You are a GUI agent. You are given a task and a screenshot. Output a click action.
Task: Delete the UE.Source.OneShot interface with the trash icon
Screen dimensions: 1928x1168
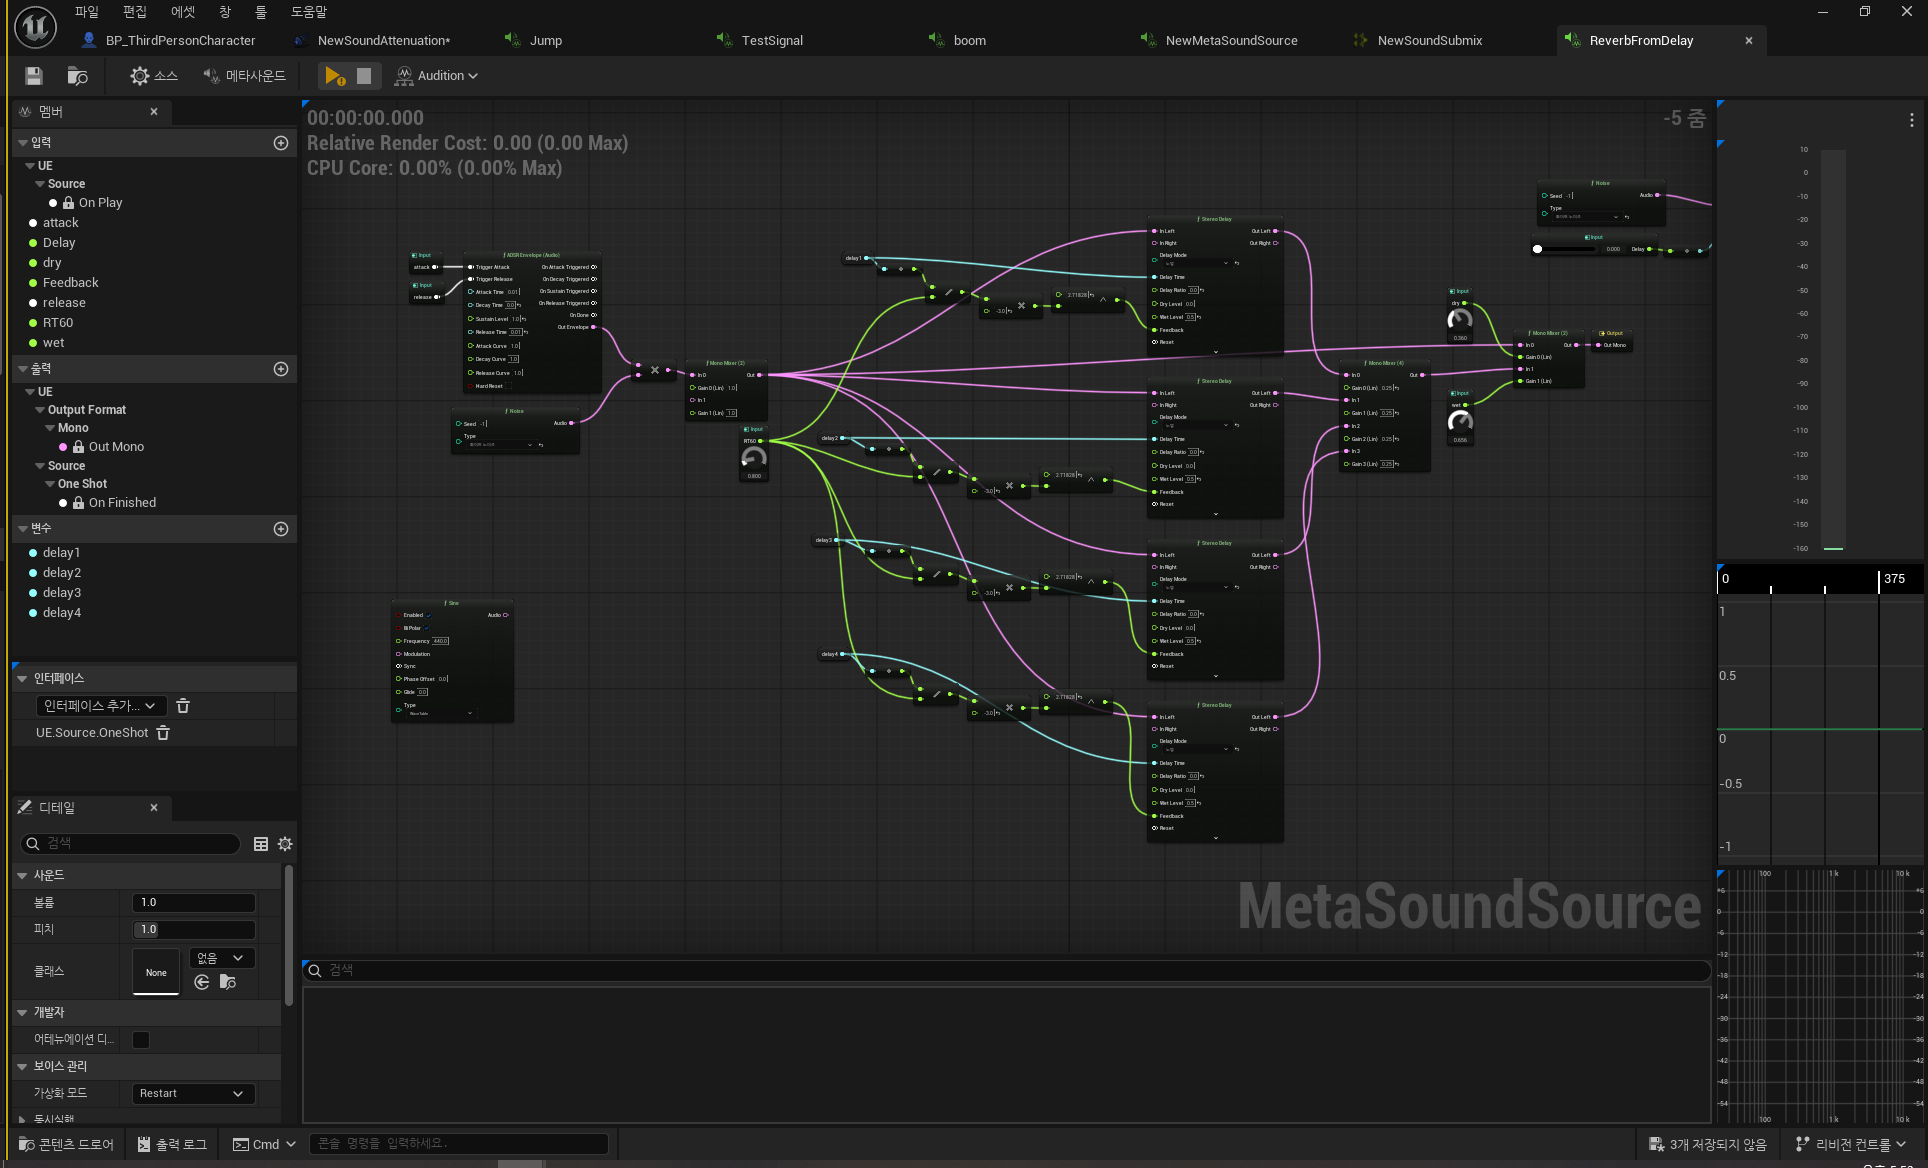(x=164, y=733)
